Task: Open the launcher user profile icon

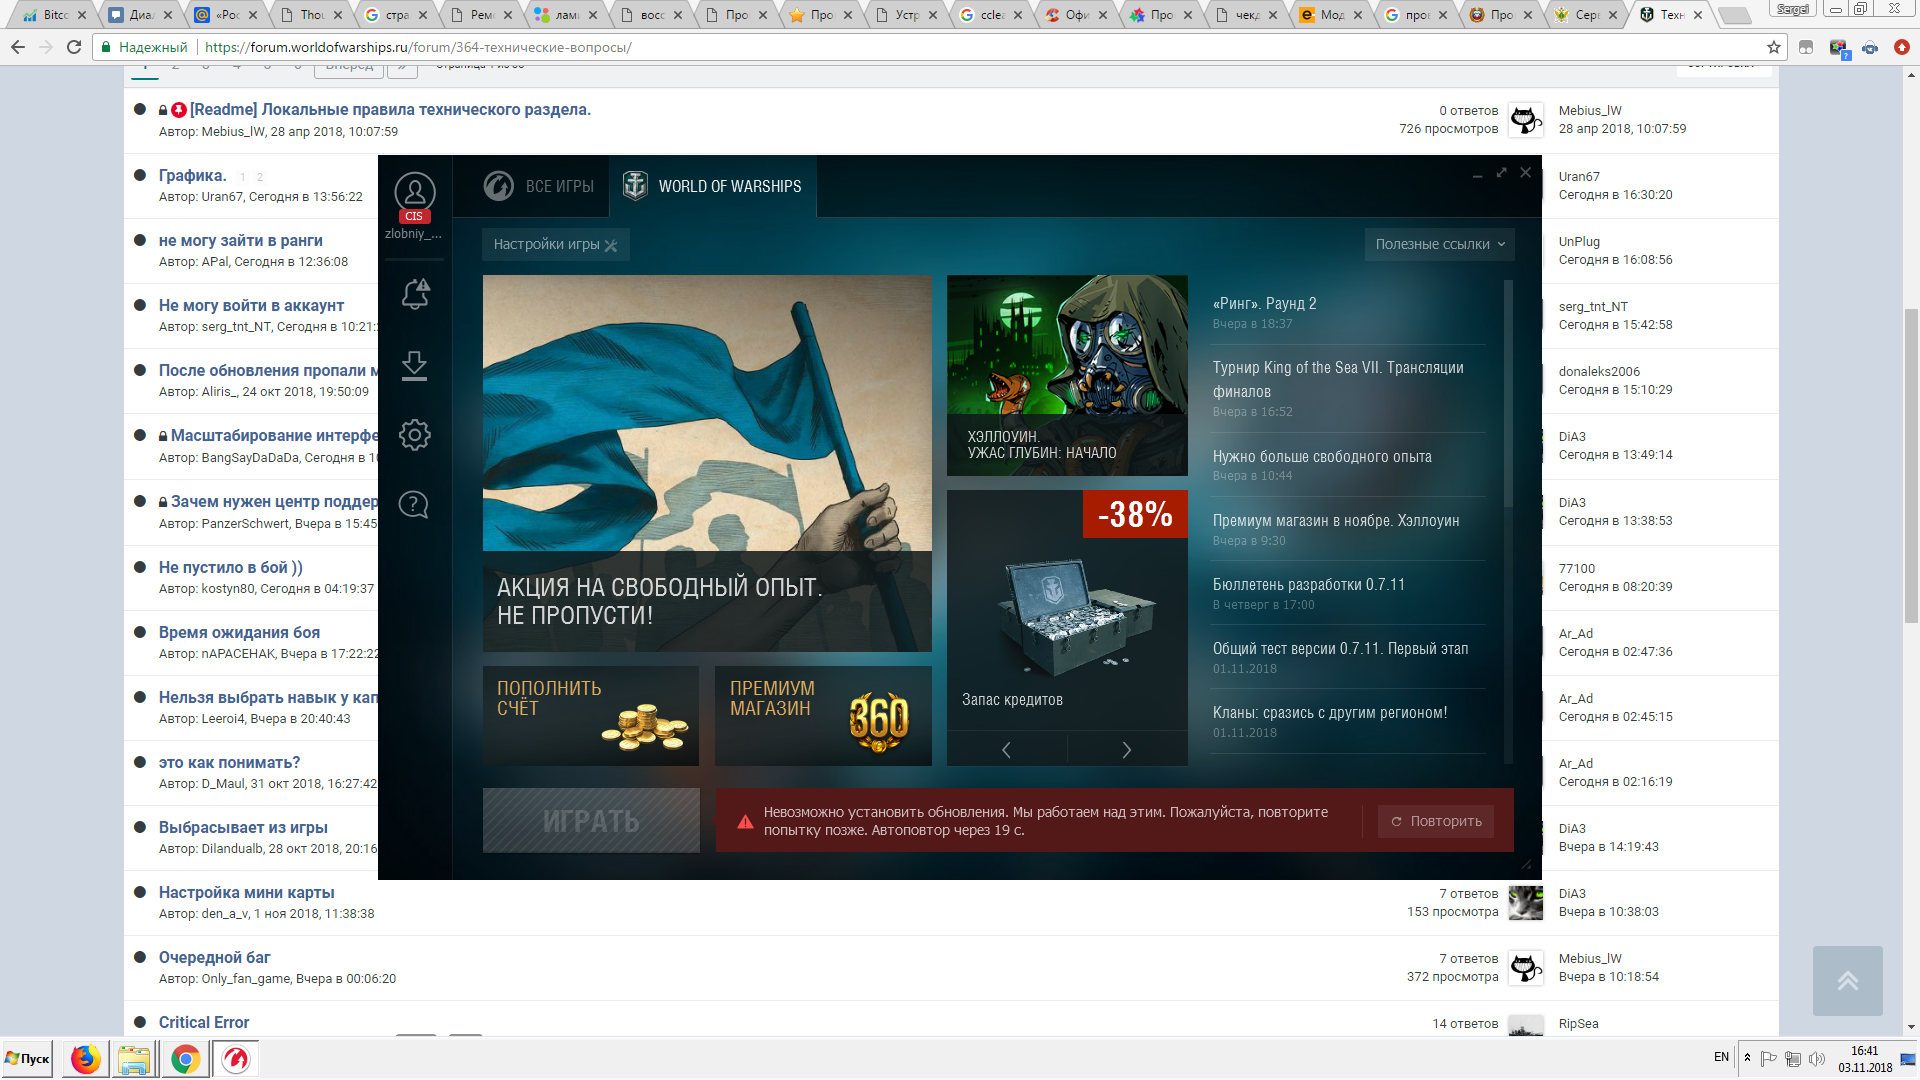Action: click(414, 192)
